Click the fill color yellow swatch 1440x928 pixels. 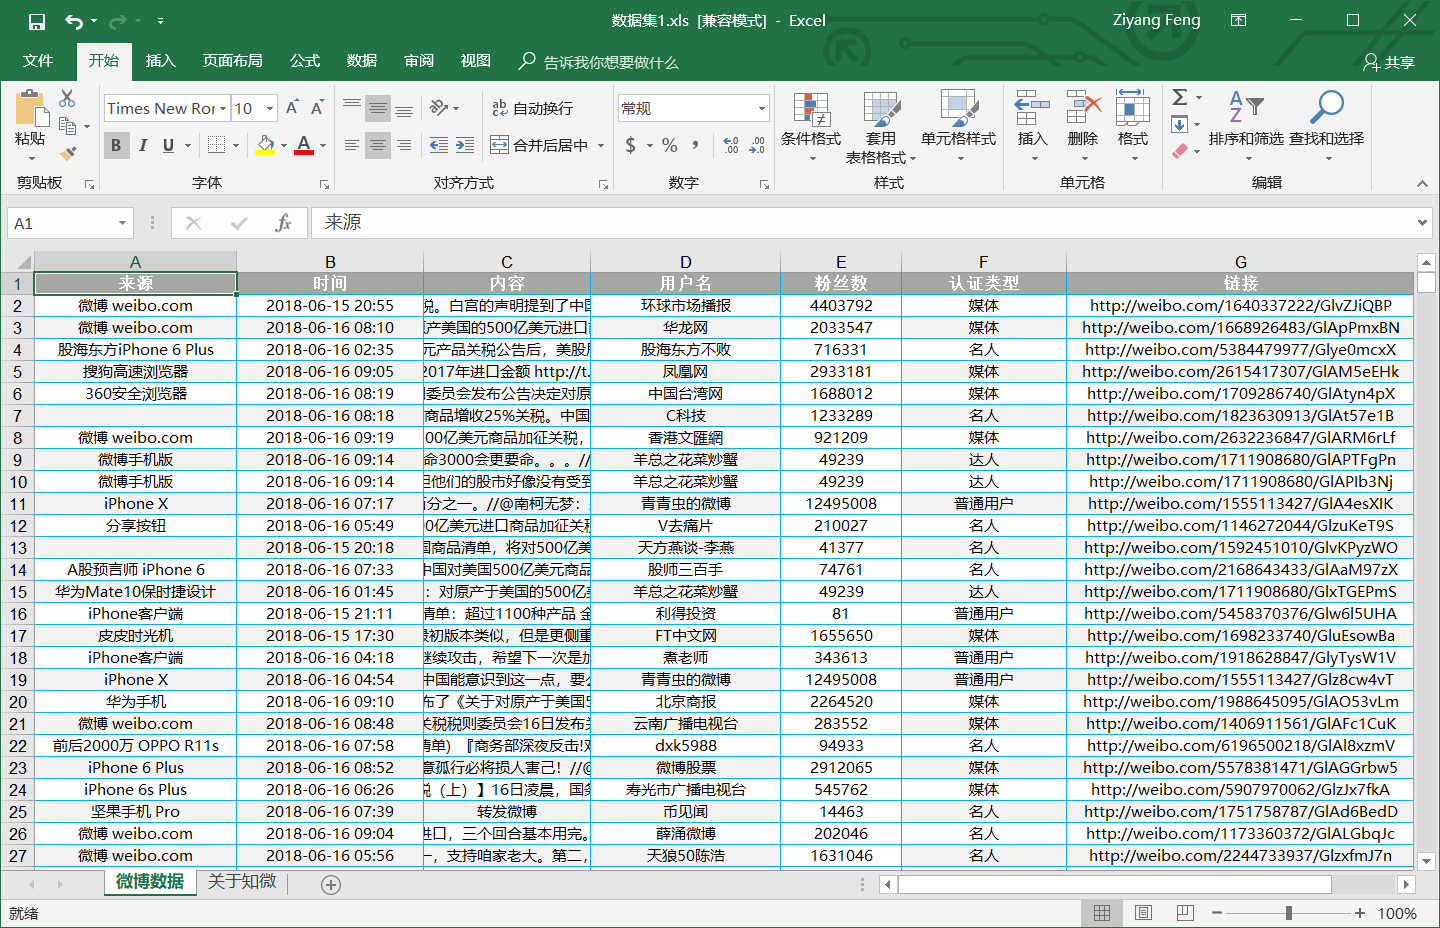[265, 145]
